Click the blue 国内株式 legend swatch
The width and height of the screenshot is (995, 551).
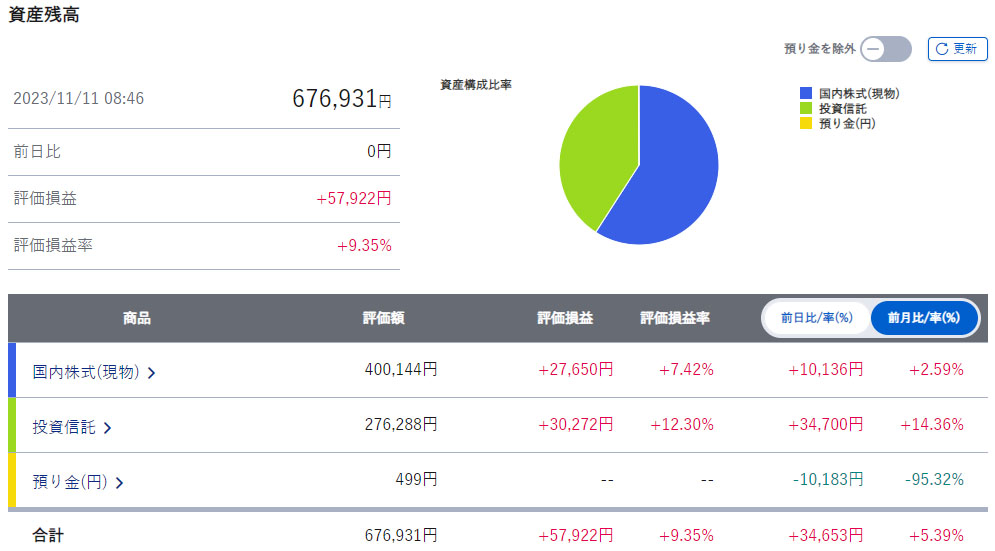(x=806, y=93)
